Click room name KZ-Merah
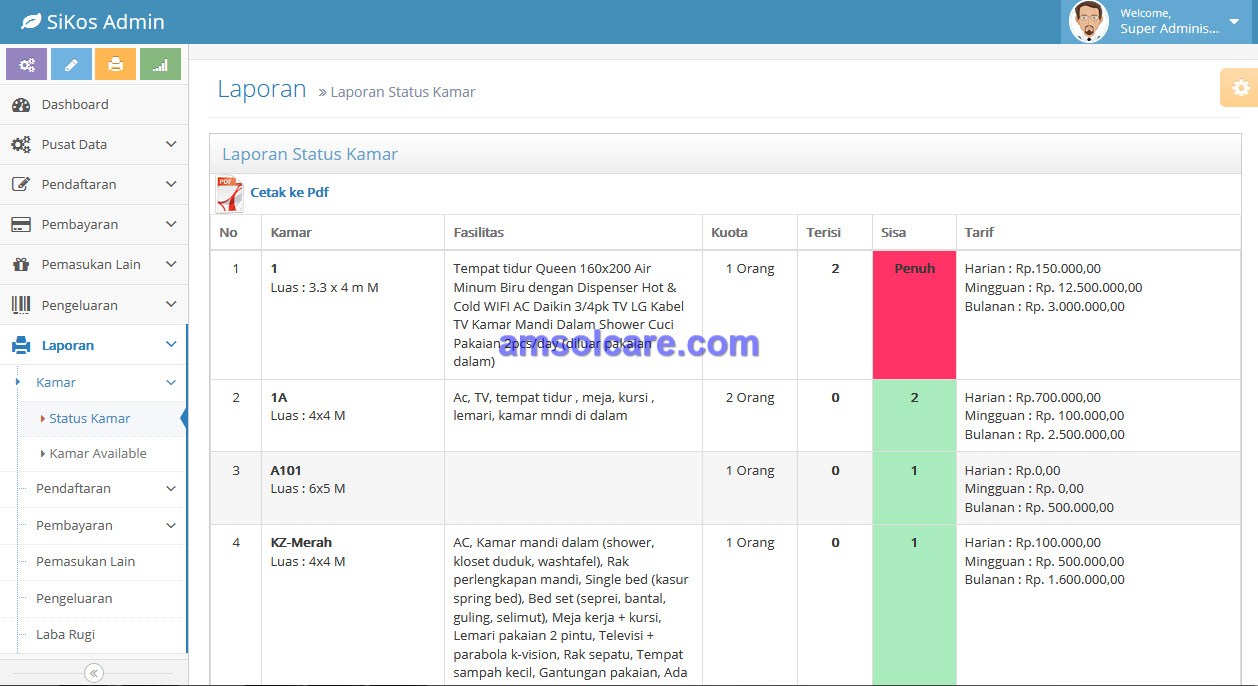The height and width of the screenshot is (686, 1258). (x=301, y=542)
